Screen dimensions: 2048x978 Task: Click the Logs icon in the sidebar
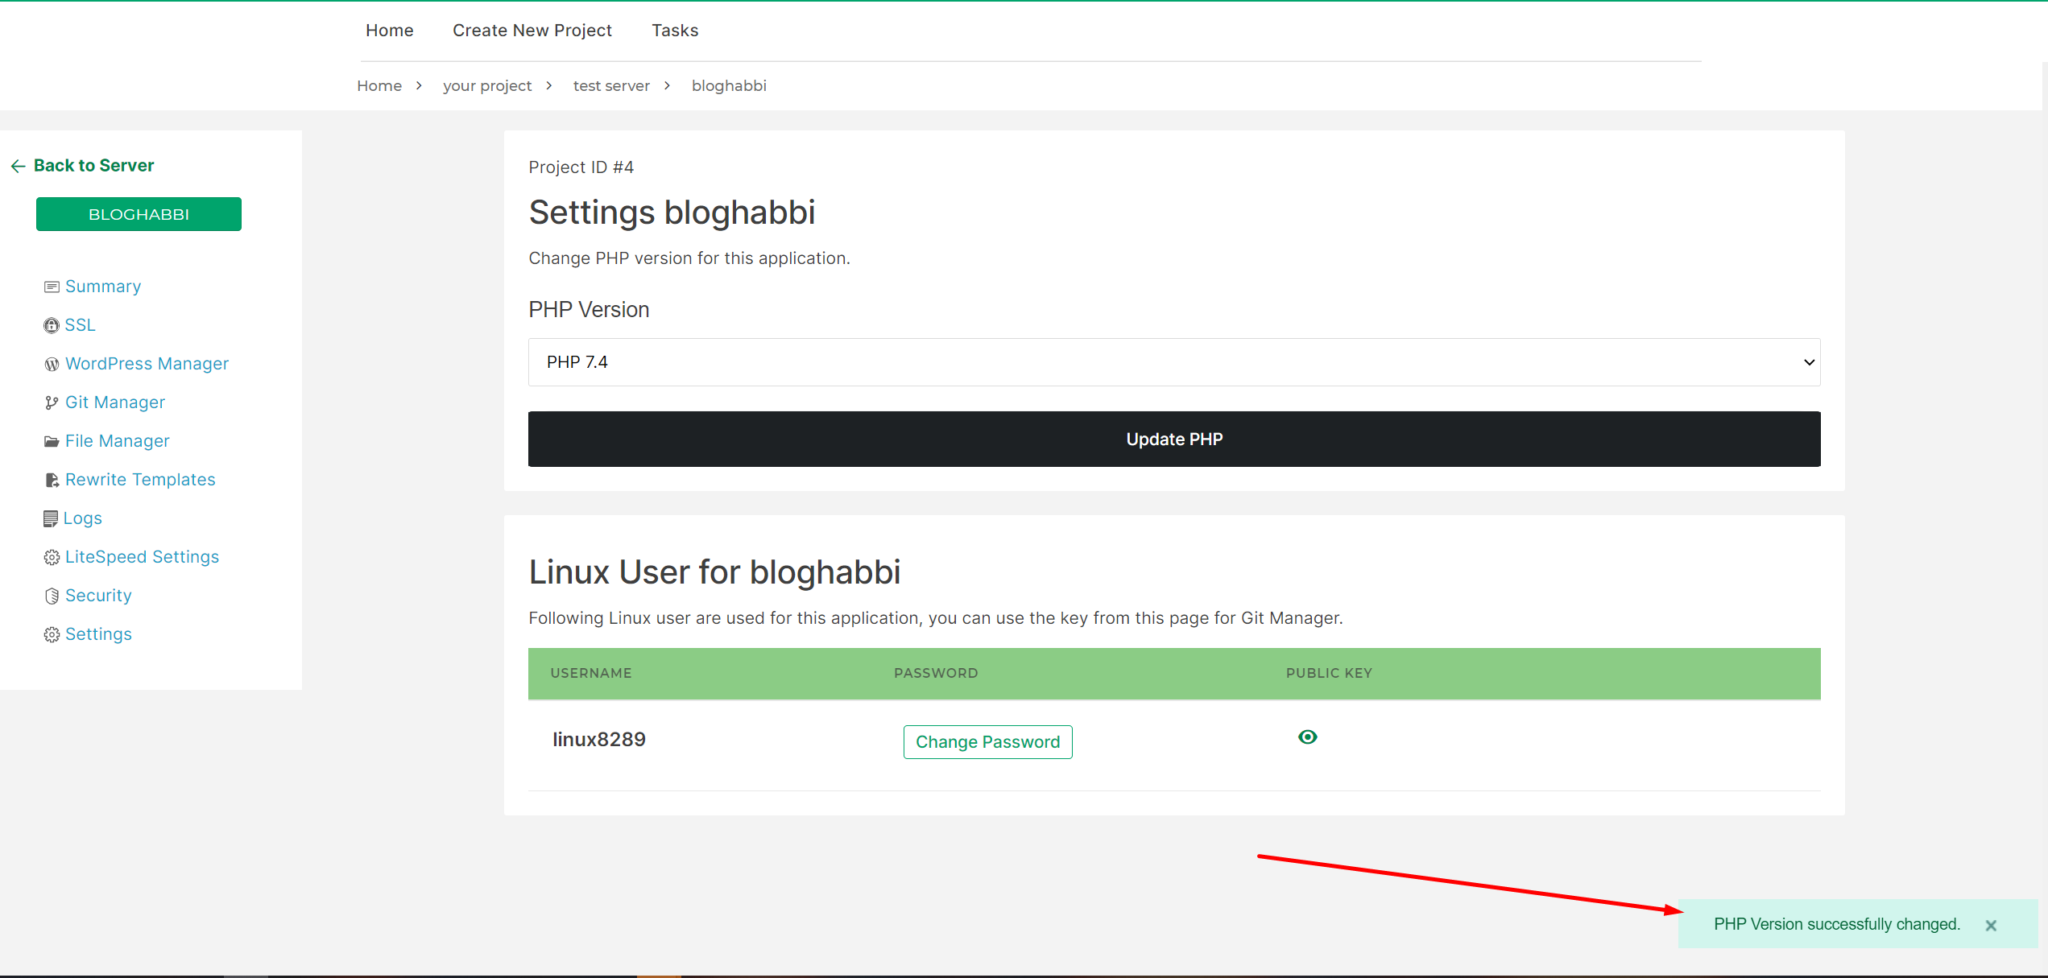tap(51, 518)
